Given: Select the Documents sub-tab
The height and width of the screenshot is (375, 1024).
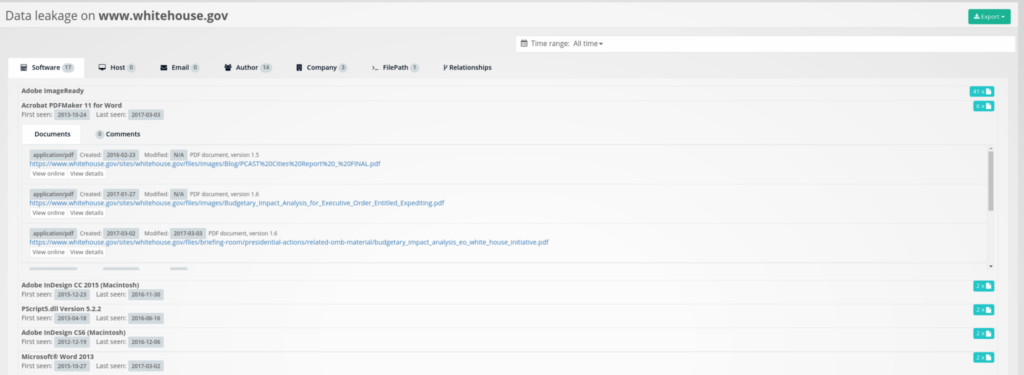Looking at the screenshot, I should click(52, 134).
